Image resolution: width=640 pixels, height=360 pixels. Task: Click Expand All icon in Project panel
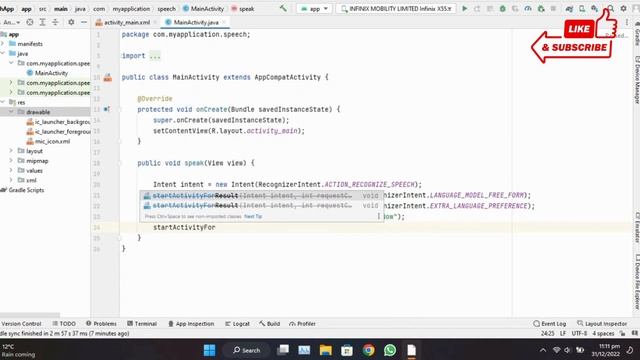[x=42, y=22]
